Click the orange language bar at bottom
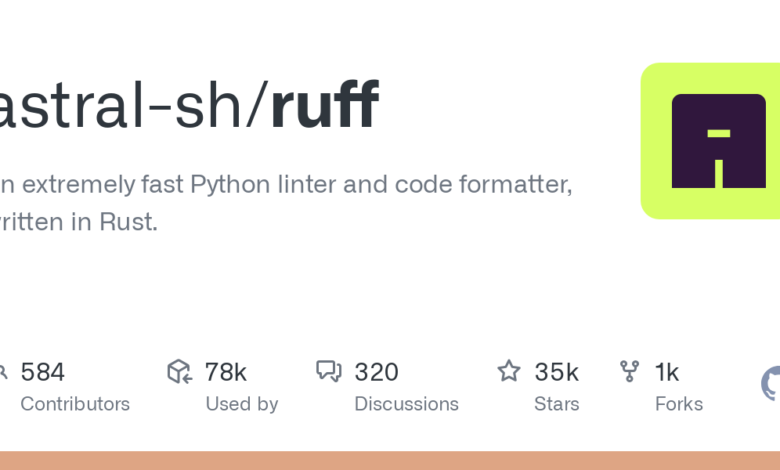The width and height of the screenshot is (780, 470). pos(390,460)
